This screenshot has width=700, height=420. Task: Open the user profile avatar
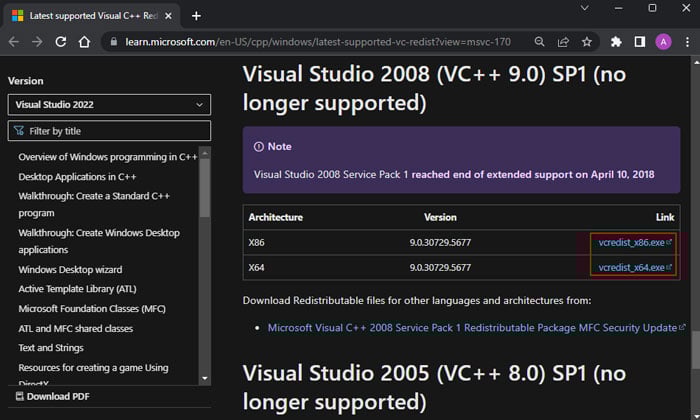(x=663, y=42)
